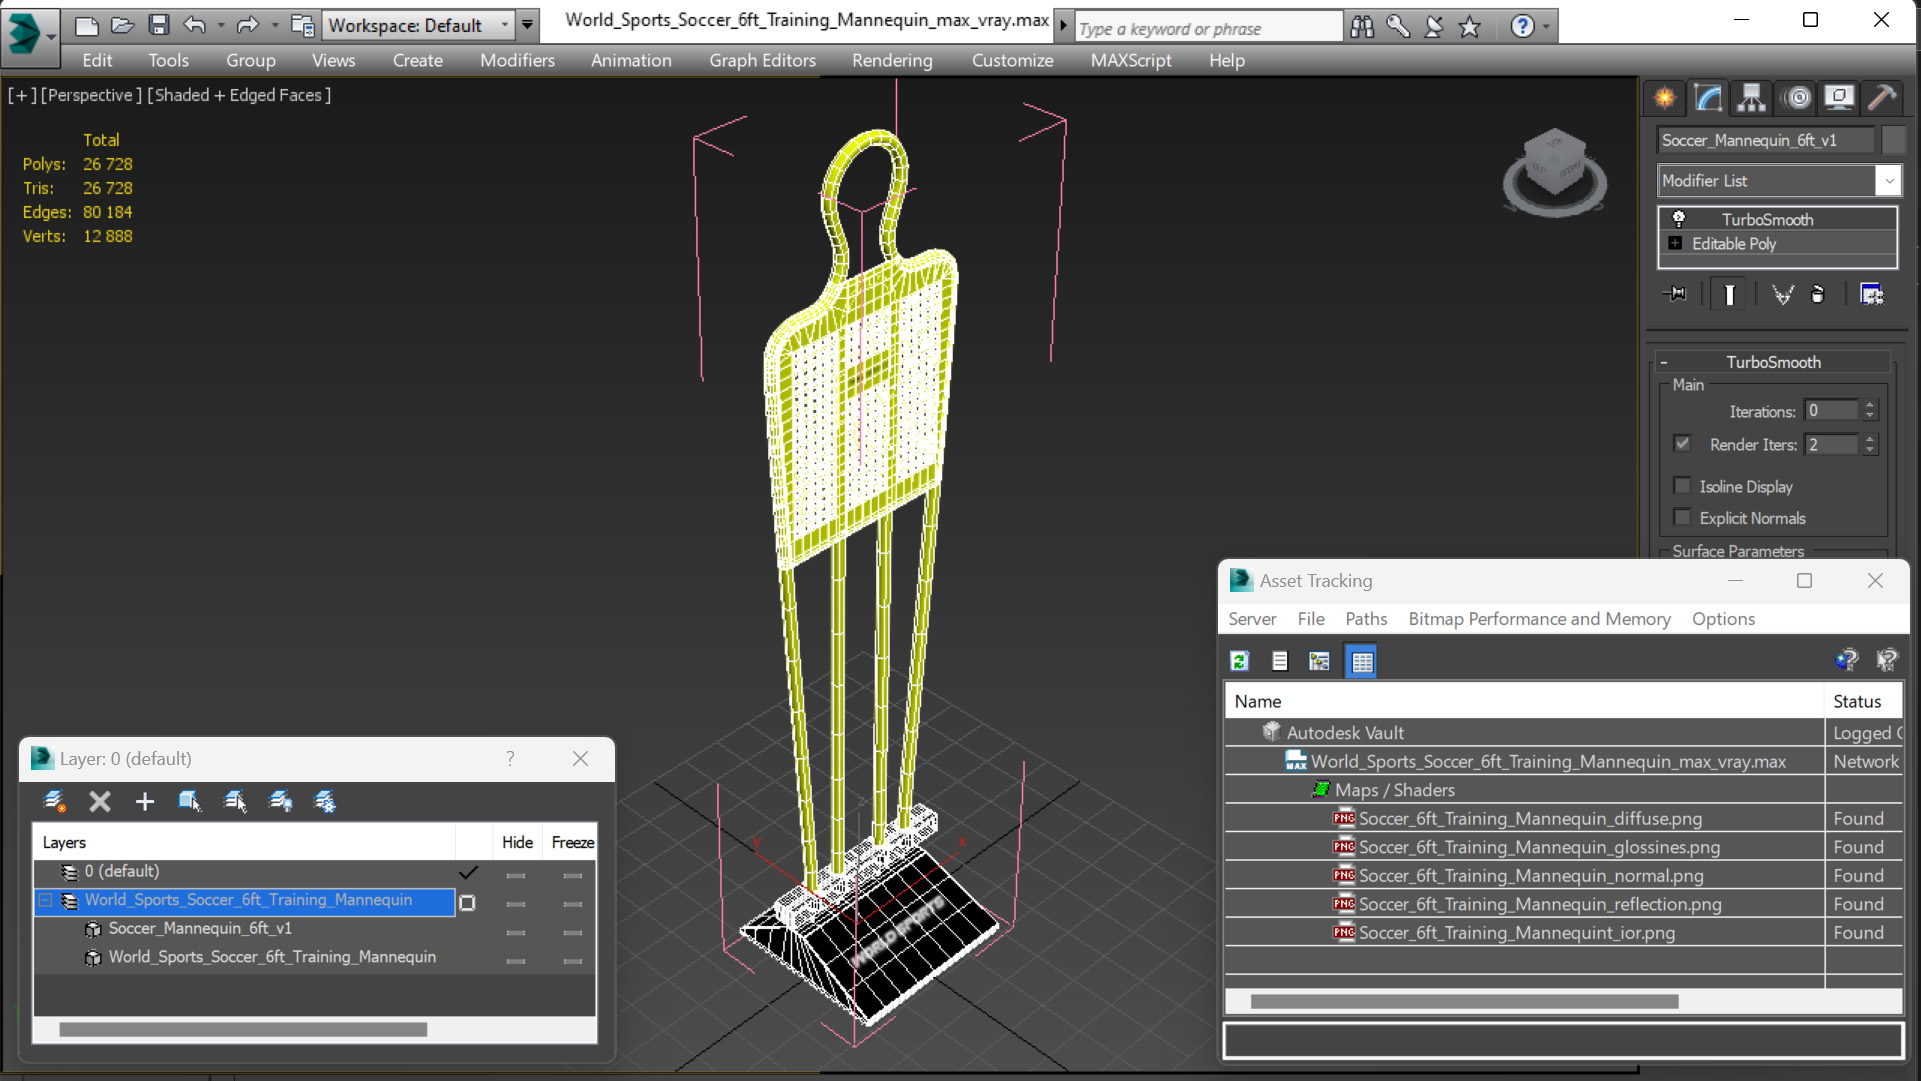Screen dimensions: 1921x1081
Task: Open the Rendering menu
Action: (892, 60)
